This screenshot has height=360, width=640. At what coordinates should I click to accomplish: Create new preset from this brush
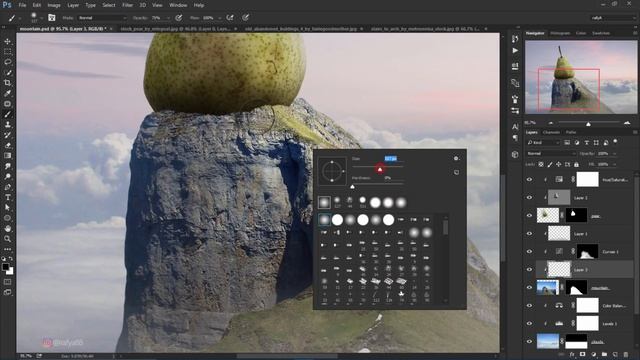coord(456,172)
